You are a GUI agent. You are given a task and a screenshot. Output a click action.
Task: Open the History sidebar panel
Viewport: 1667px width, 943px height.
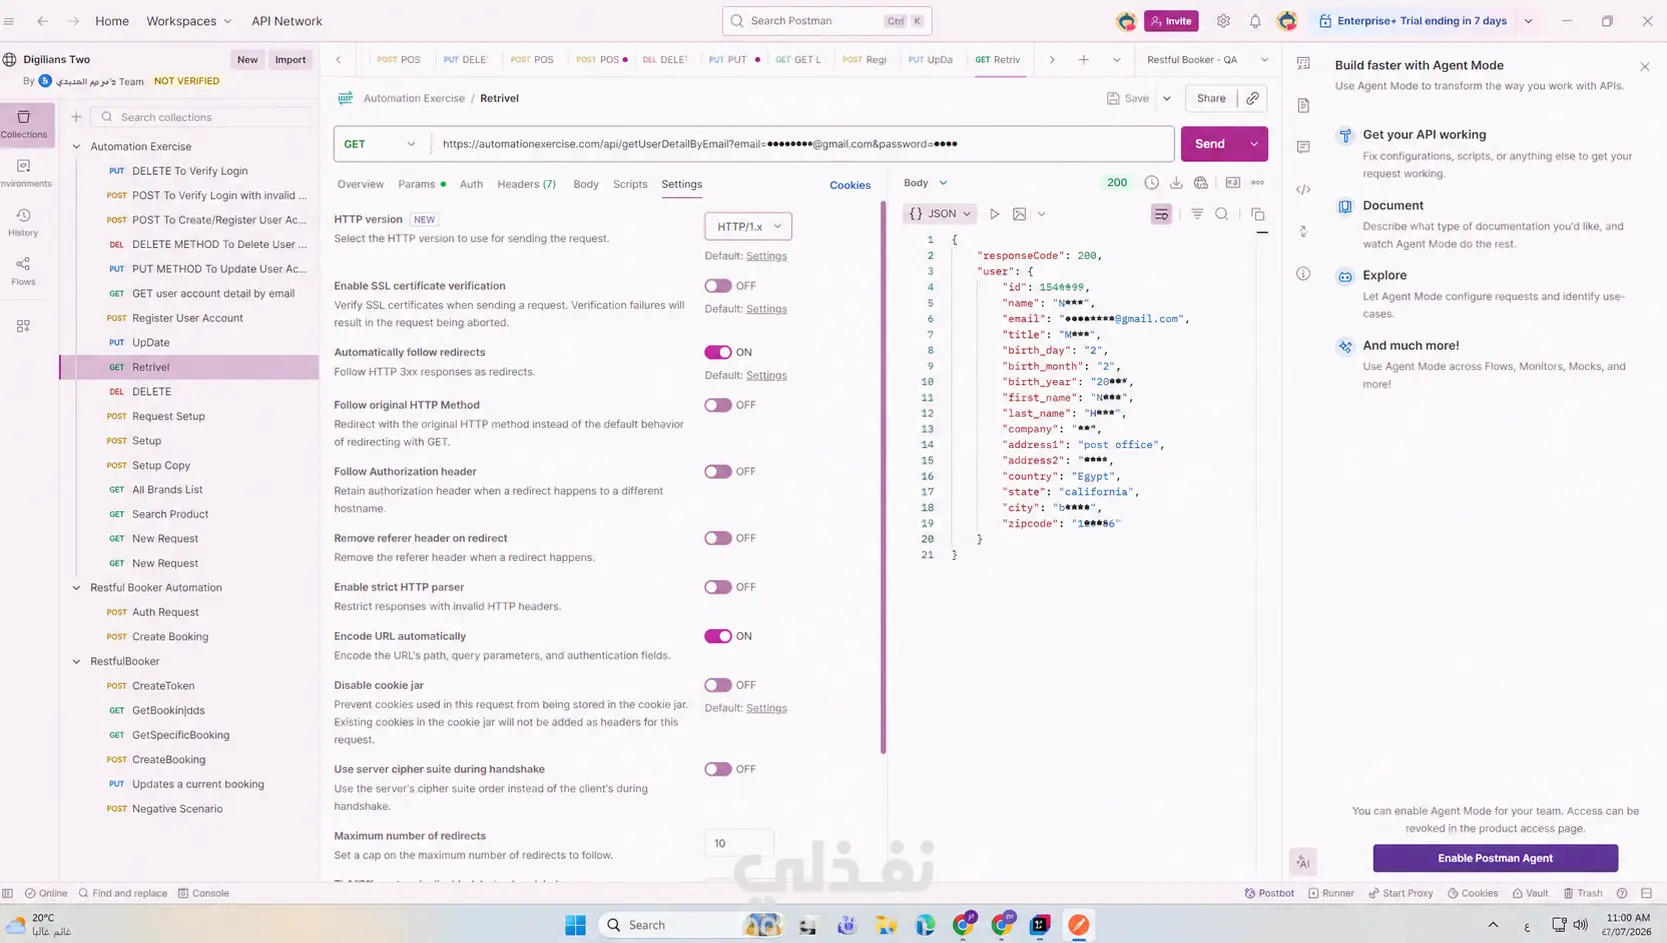click(24, 222)
